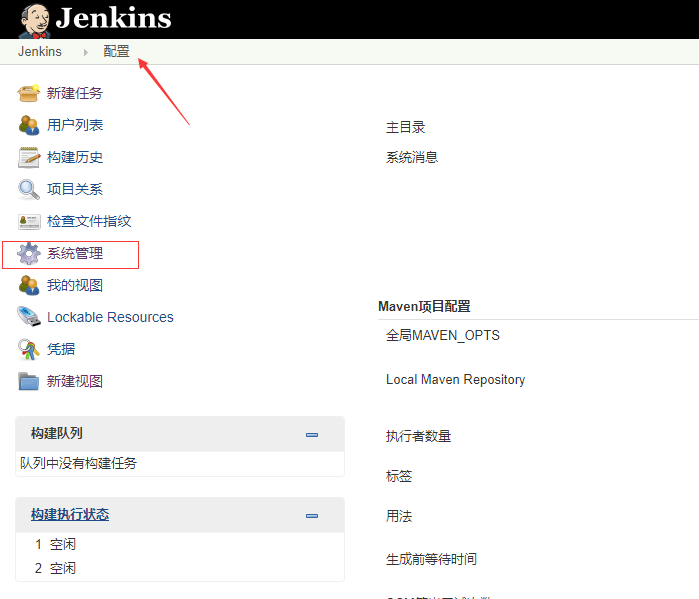699x599 pixels.
Task: Open the 构建执行状态 heading link
Action: pos(70,515)
